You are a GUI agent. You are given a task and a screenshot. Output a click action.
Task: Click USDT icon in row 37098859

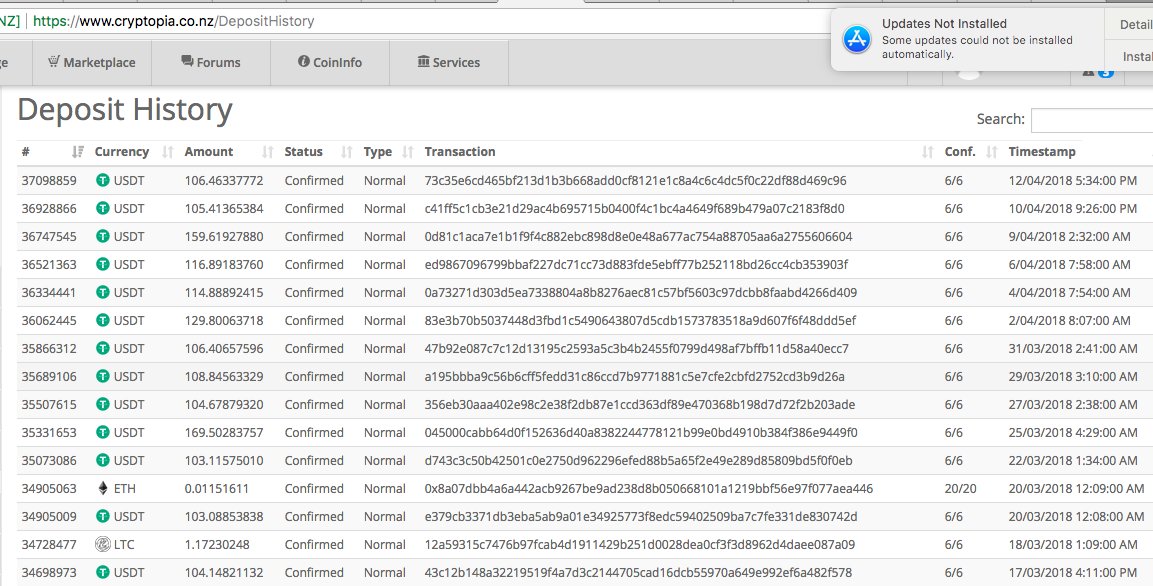(103, 180)
